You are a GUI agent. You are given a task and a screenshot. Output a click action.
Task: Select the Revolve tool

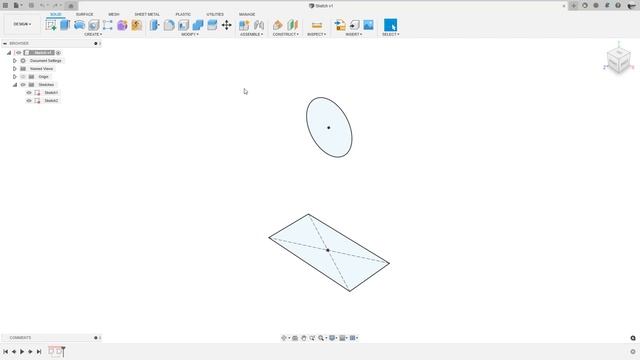79,25
